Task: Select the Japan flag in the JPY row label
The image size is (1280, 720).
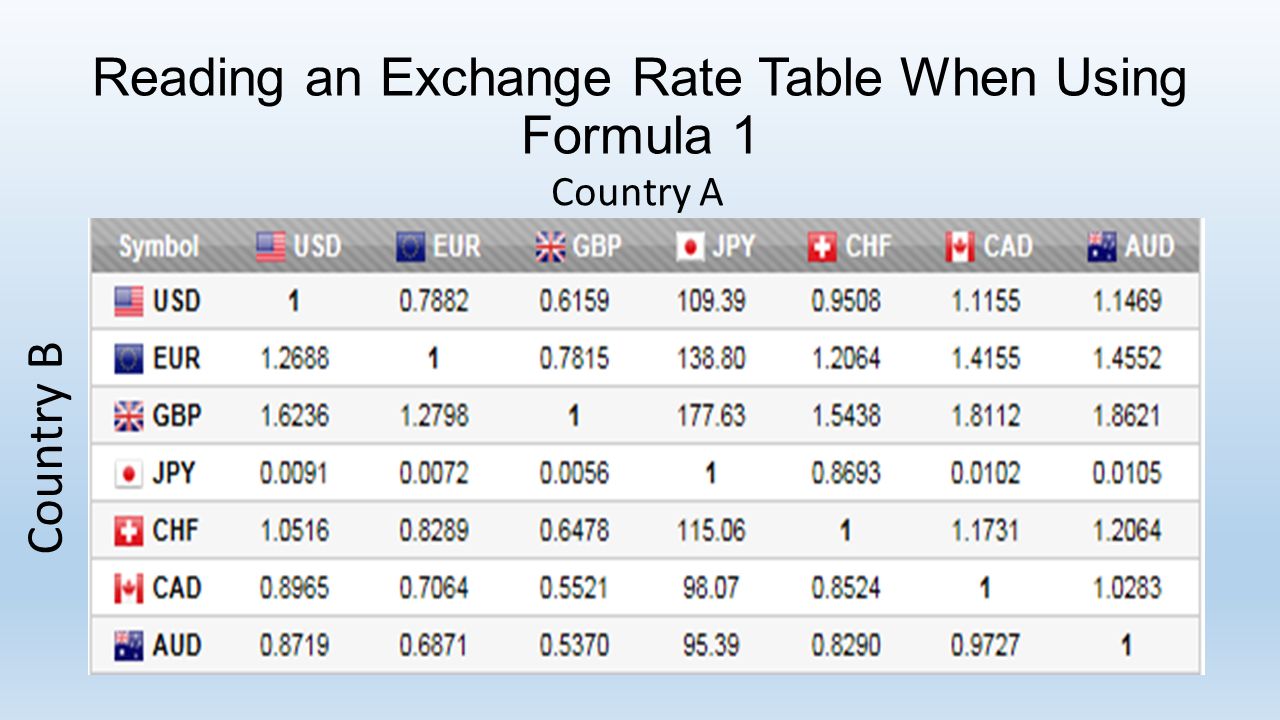Action: point(129,473)
